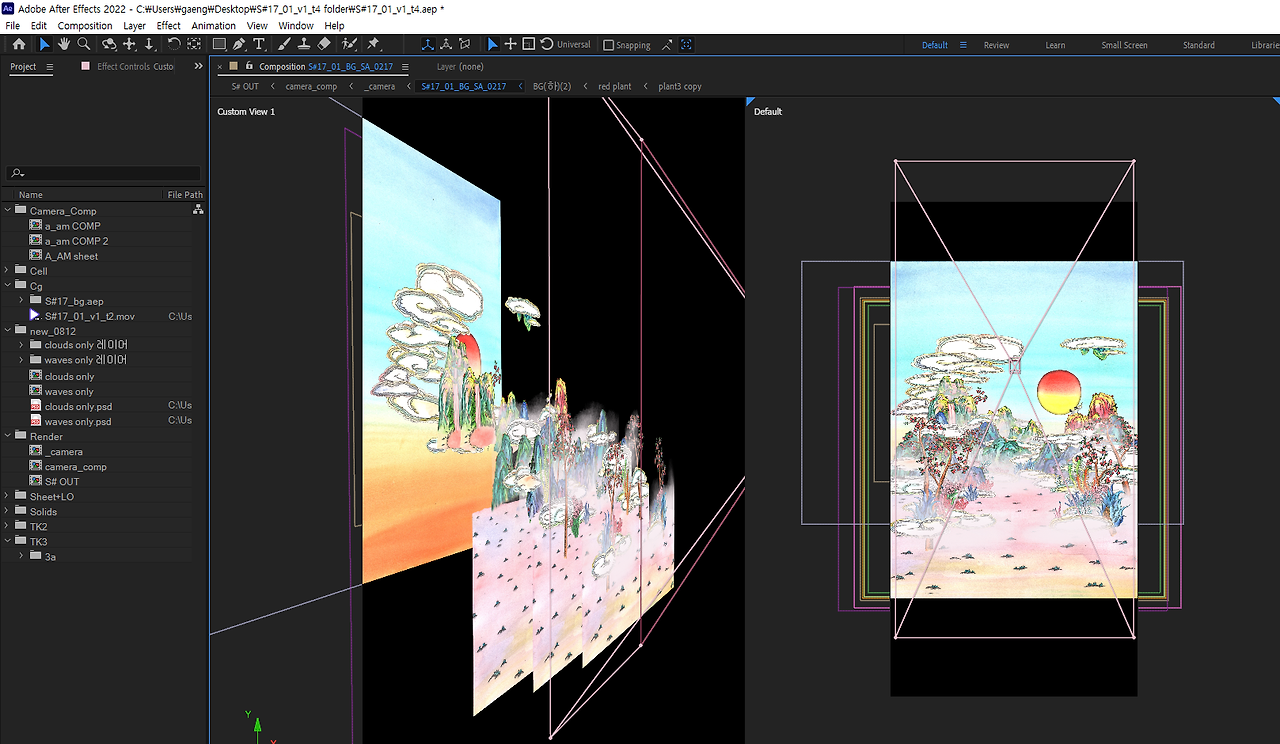This screenshot has width=1280, height=744.
Task: Switch to Local Axis mode
Action: (x=428, y=44)
